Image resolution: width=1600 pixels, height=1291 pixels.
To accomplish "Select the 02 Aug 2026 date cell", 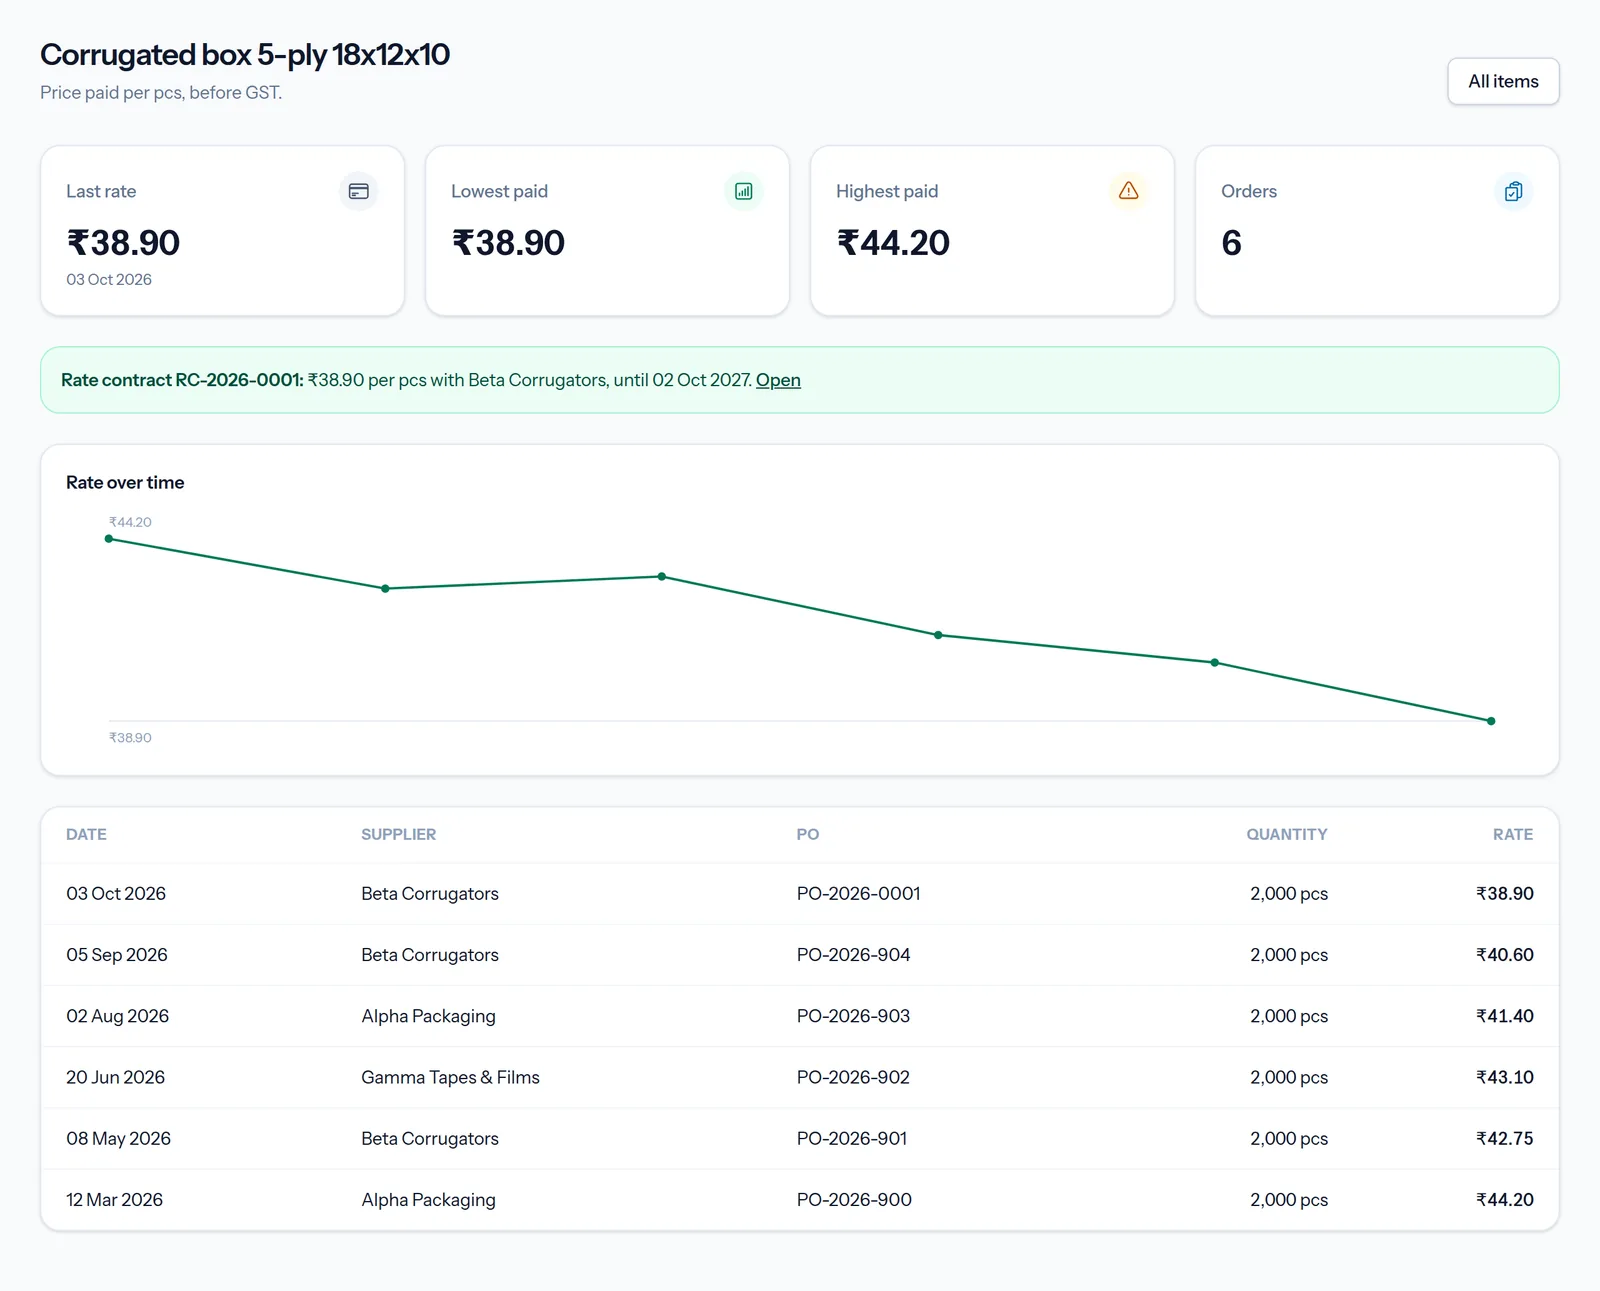I will click(118, 1016).
